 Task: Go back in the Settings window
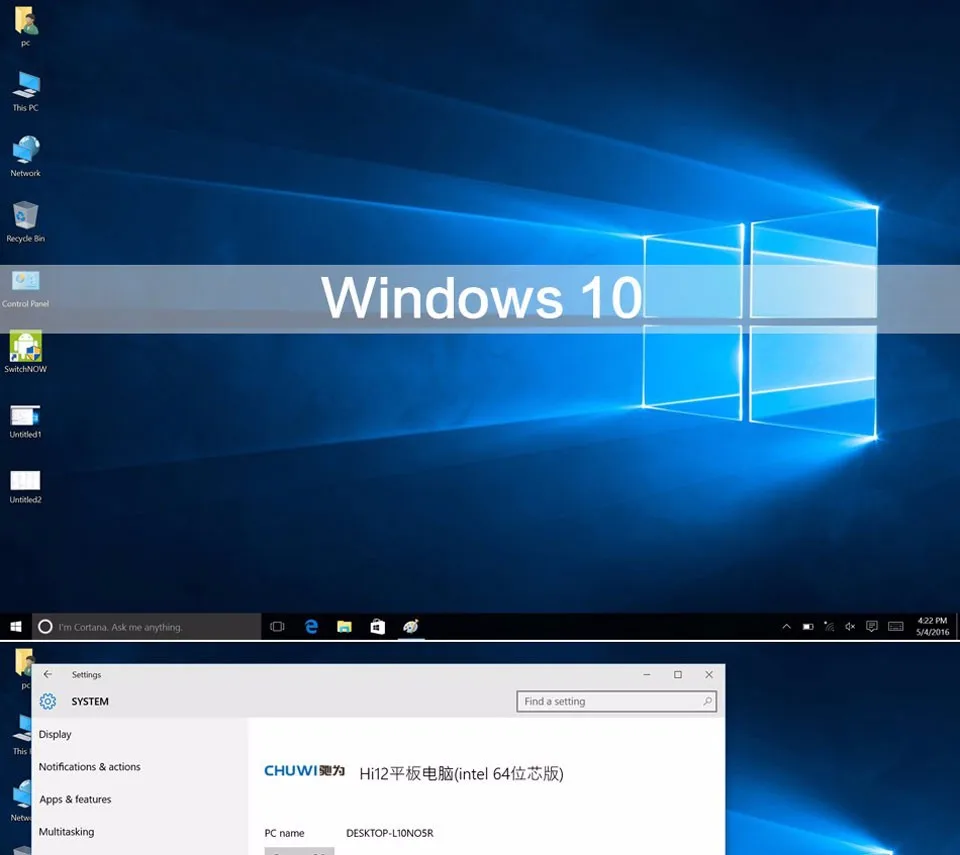[48, 674]
